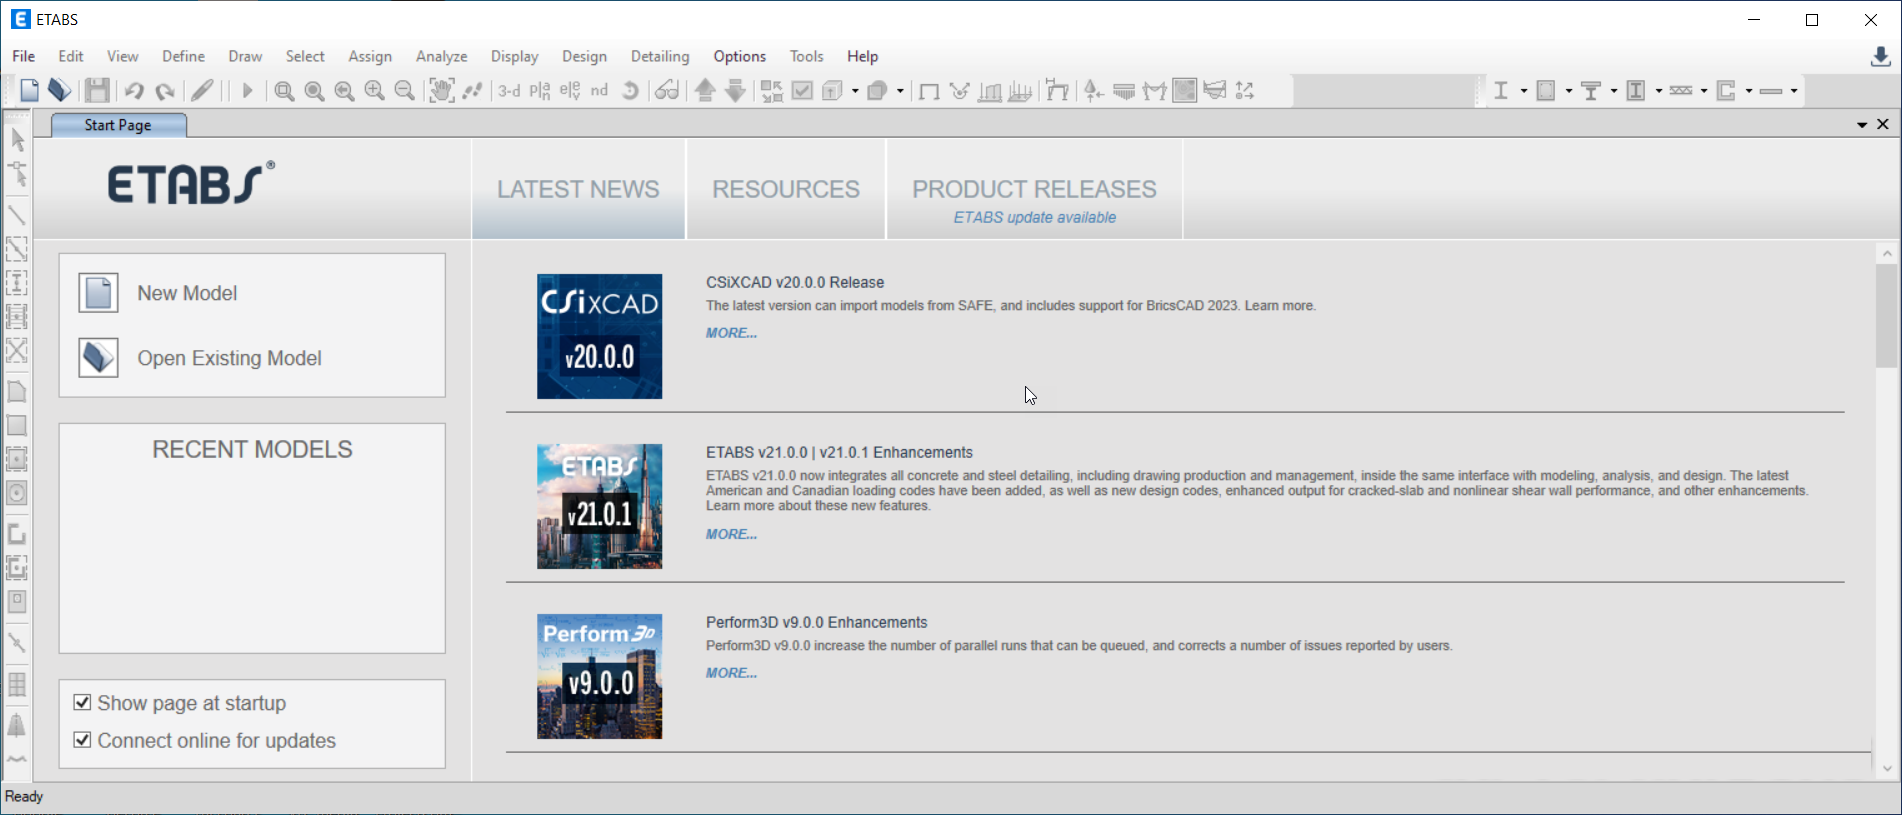Viewport: 1902px width, 815px height.
Task: Open MORE link under CSiXCAD v20.0.0 Release
Action: (731, 333)
